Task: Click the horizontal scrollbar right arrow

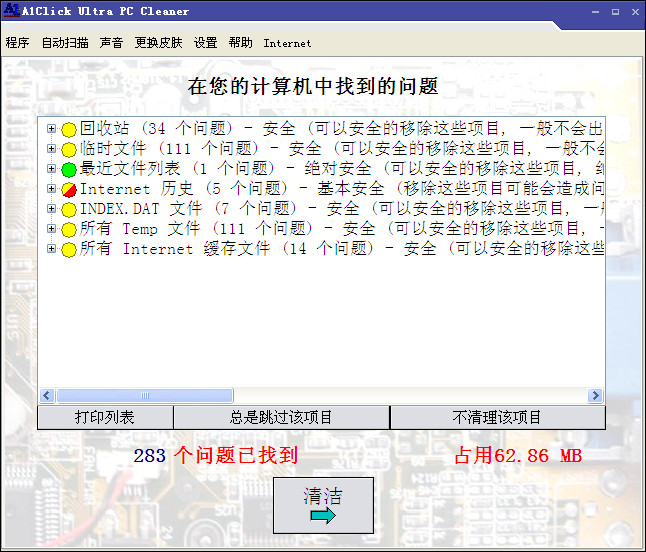Action: [x=596, y=396]
